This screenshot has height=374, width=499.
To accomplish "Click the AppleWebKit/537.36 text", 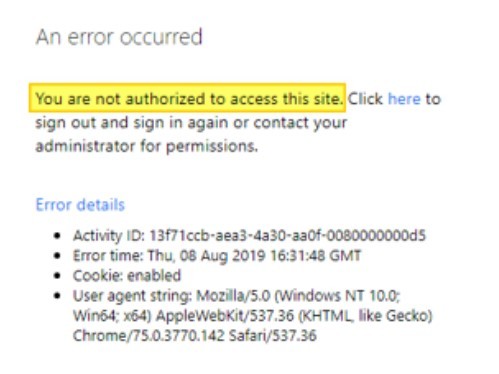I will (225, 316).
